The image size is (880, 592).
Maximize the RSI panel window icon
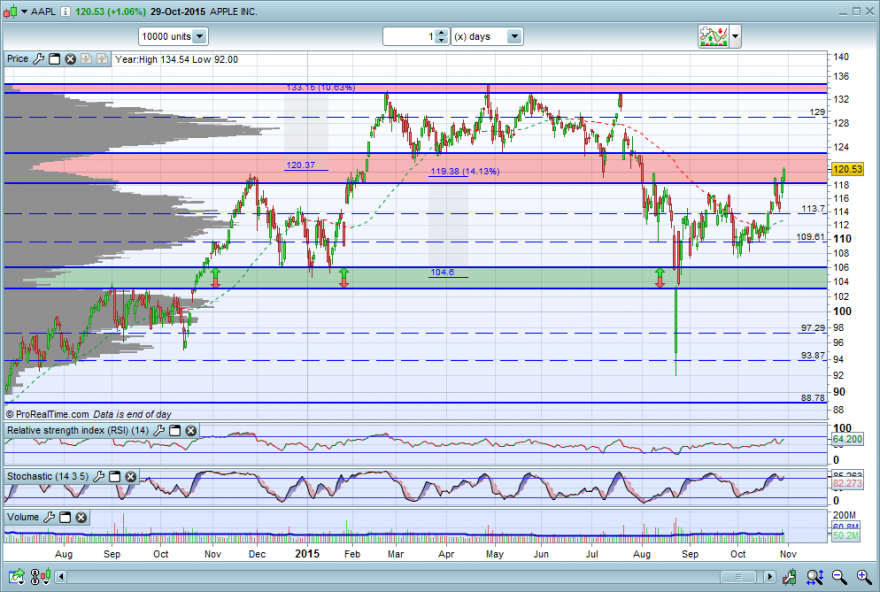click(x=175, y=430)
